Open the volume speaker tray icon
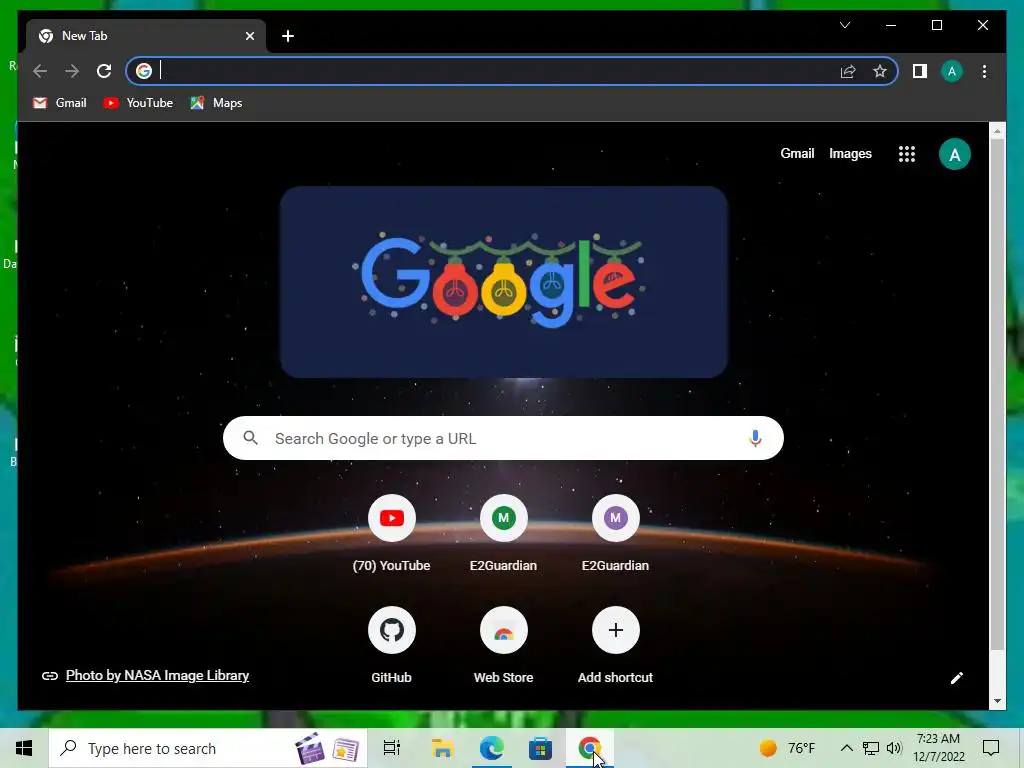 (x=894, y=748)
